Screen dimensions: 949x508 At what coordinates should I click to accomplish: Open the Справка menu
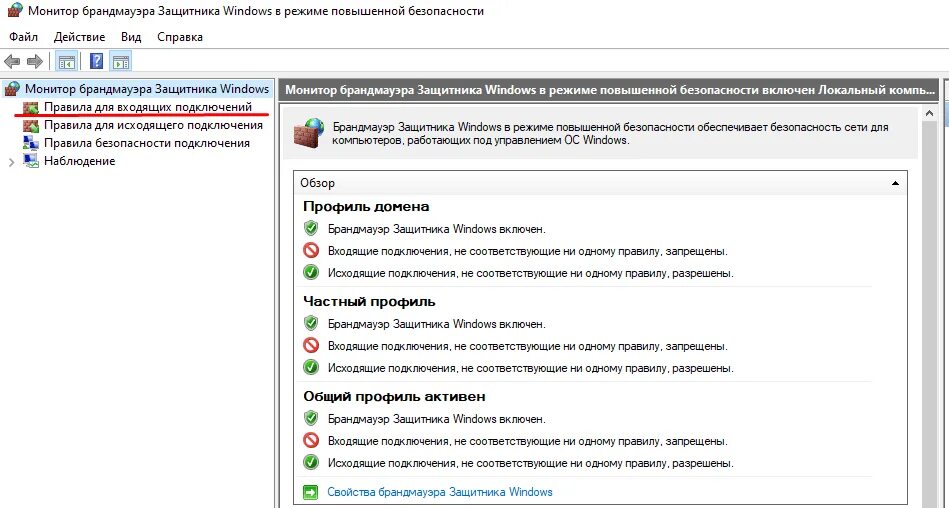coord(180,37)
